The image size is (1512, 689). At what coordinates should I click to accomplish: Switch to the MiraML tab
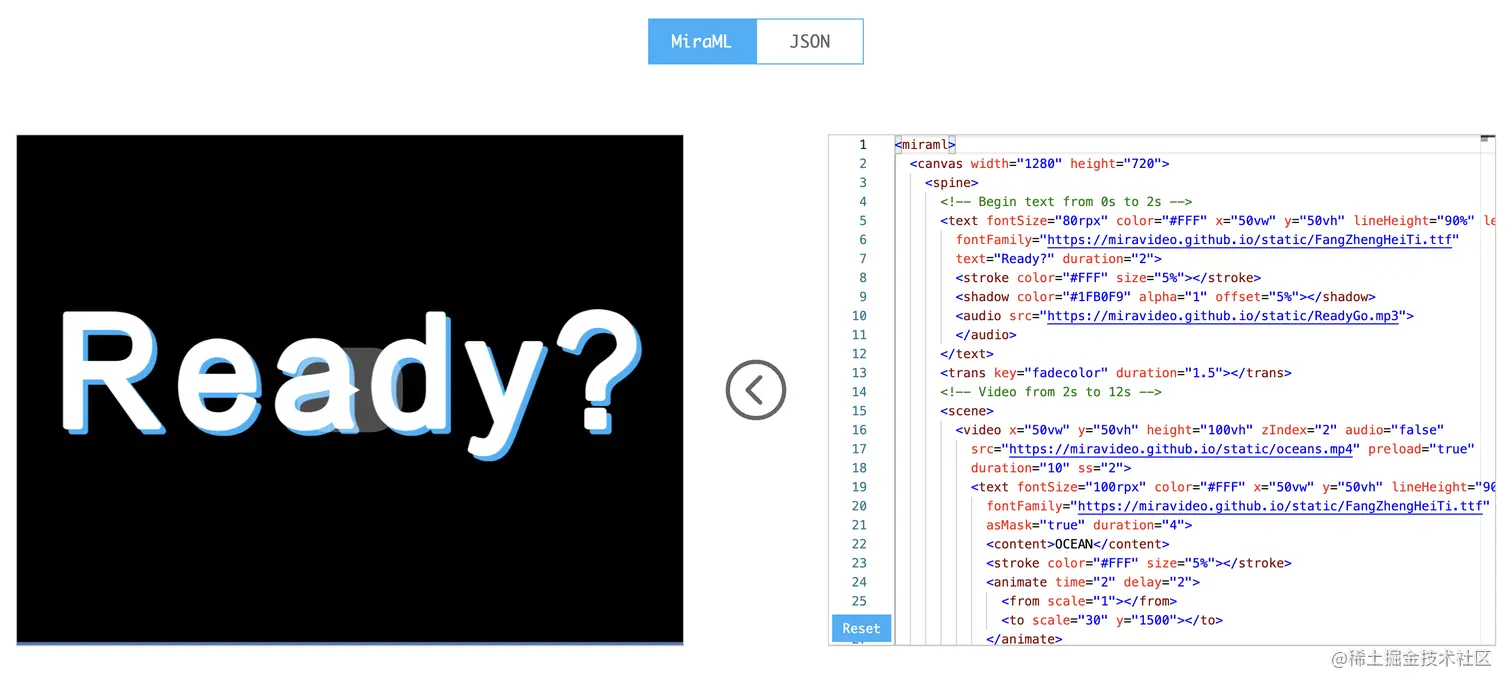click(x=702, y=42)
